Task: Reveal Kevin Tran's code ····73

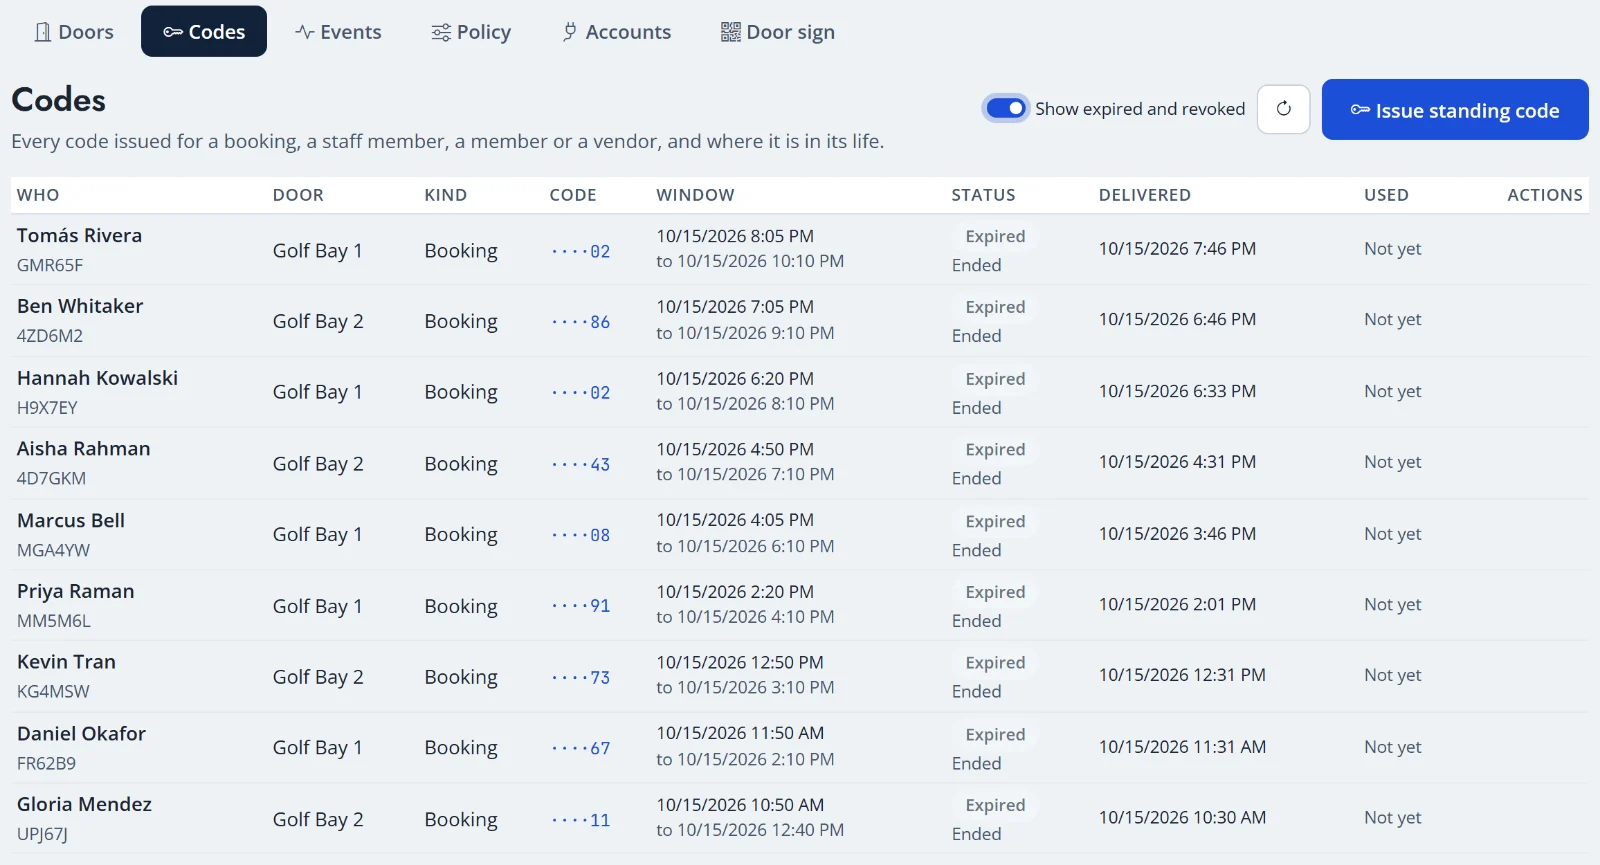Action: pos(581,677)
